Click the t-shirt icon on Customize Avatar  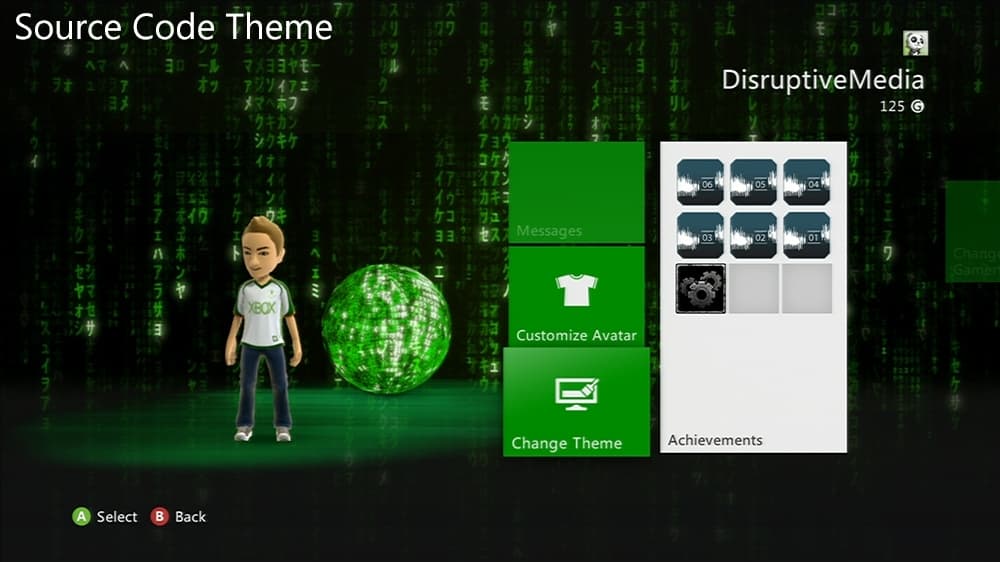[x=577, y=290]
